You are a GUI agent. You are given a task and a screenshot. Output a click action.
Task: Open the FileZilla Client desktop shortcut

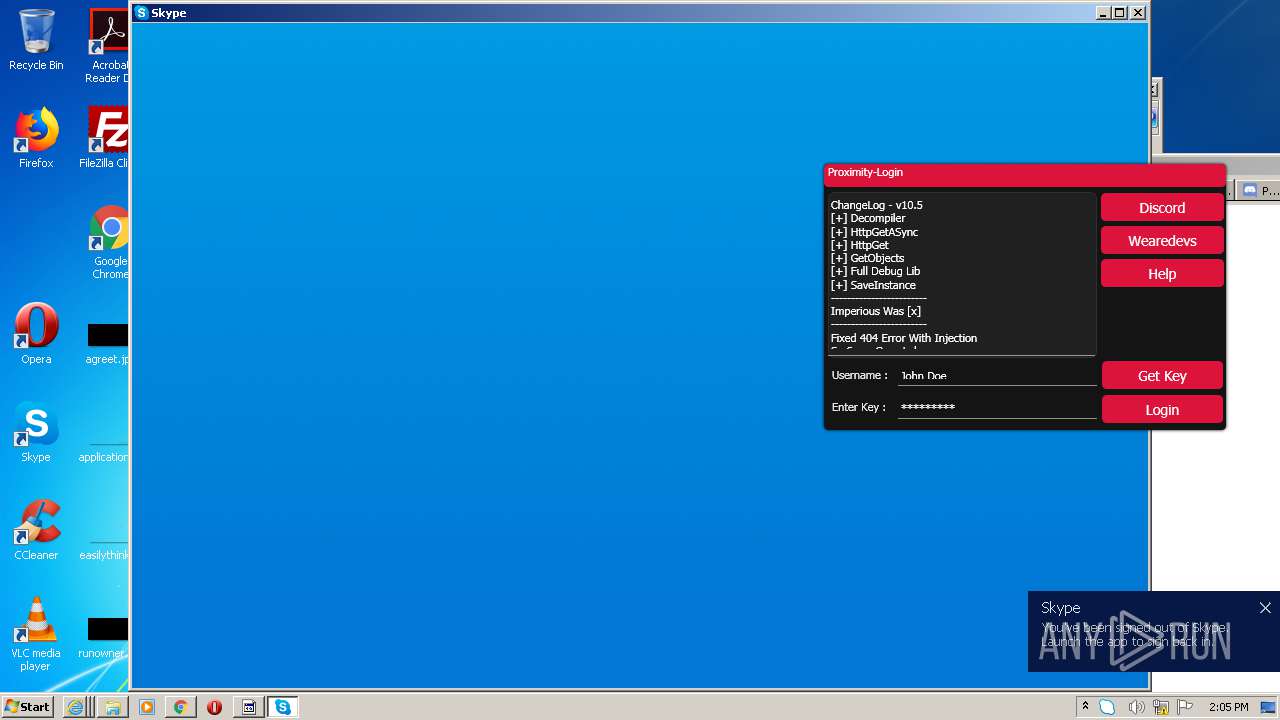(x=106, y=138)
